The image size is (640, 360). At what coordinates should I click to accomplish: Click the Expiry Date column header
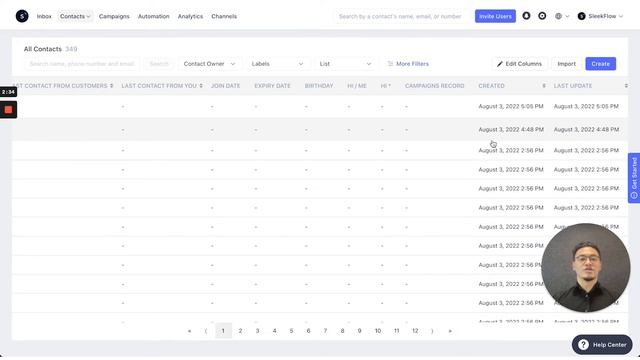272,86
